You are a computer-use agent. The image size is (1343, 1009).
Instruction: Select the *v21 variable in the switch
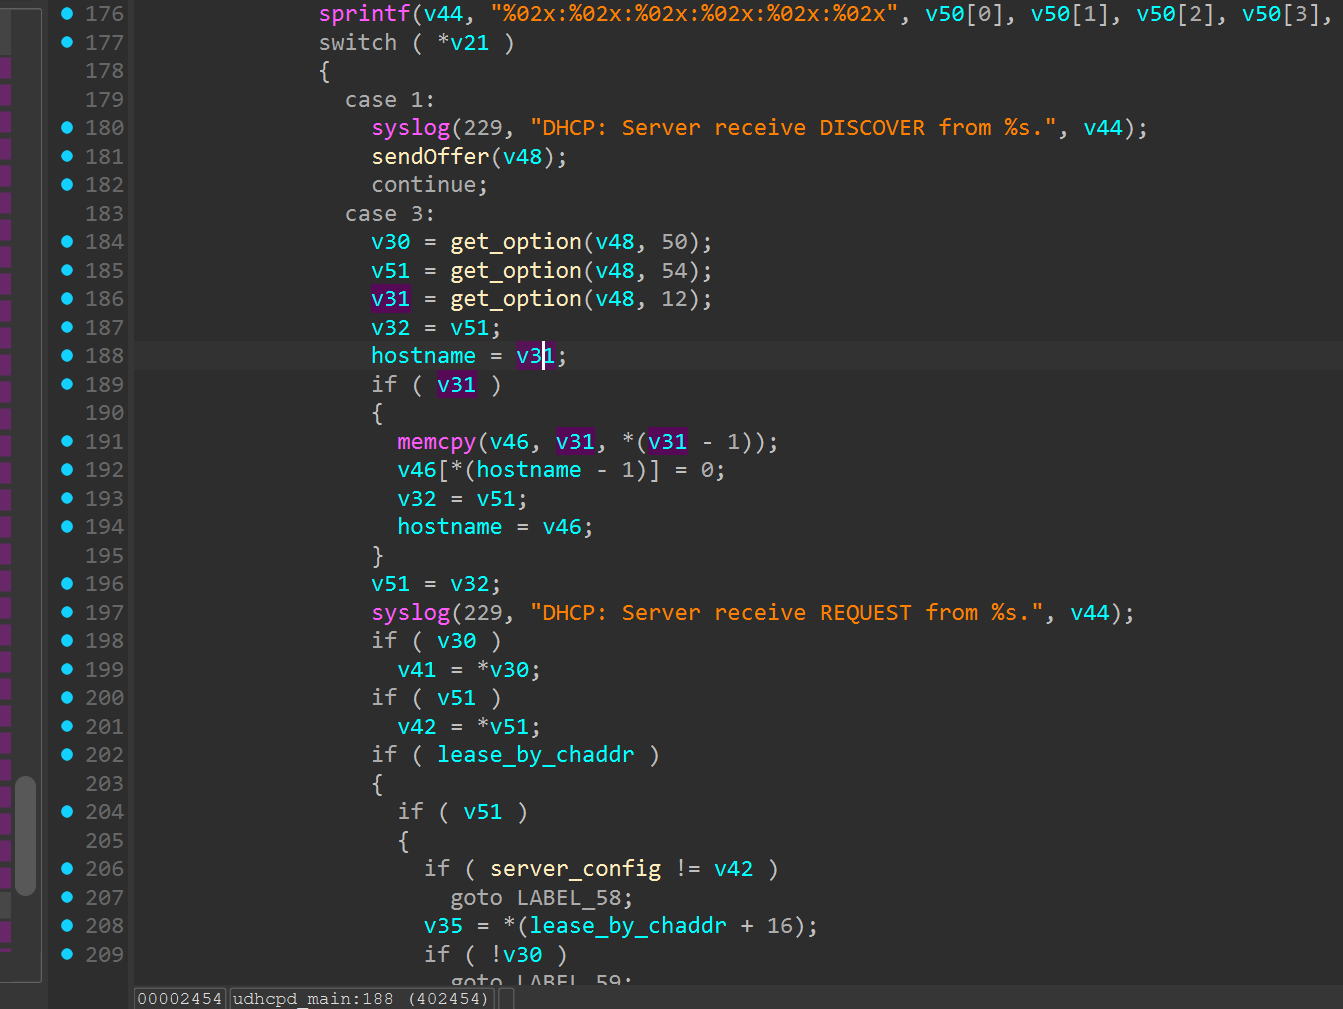(463, 43)
